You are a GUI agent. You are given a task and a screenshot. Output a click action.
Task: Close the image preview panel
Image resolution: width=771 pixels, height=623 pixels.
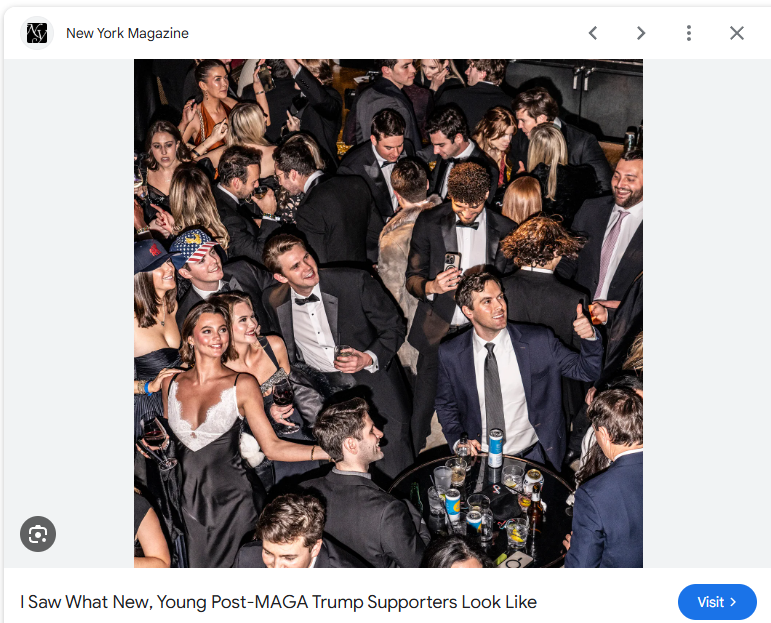tap(737, 33)
